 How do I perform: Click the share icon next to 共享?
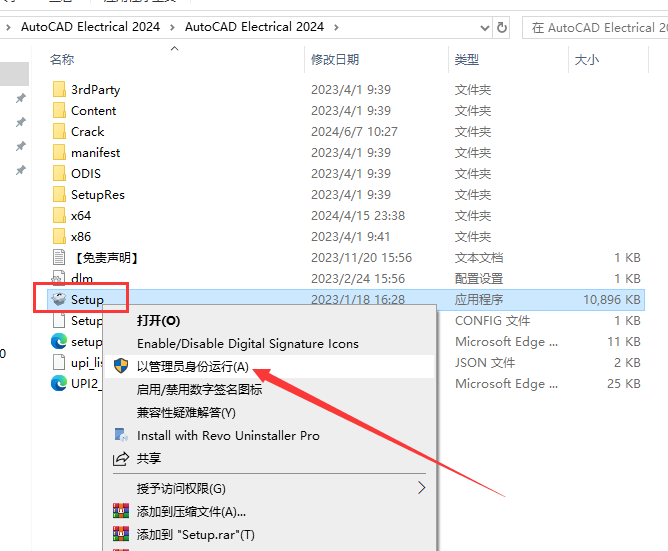tap(121, 458)
